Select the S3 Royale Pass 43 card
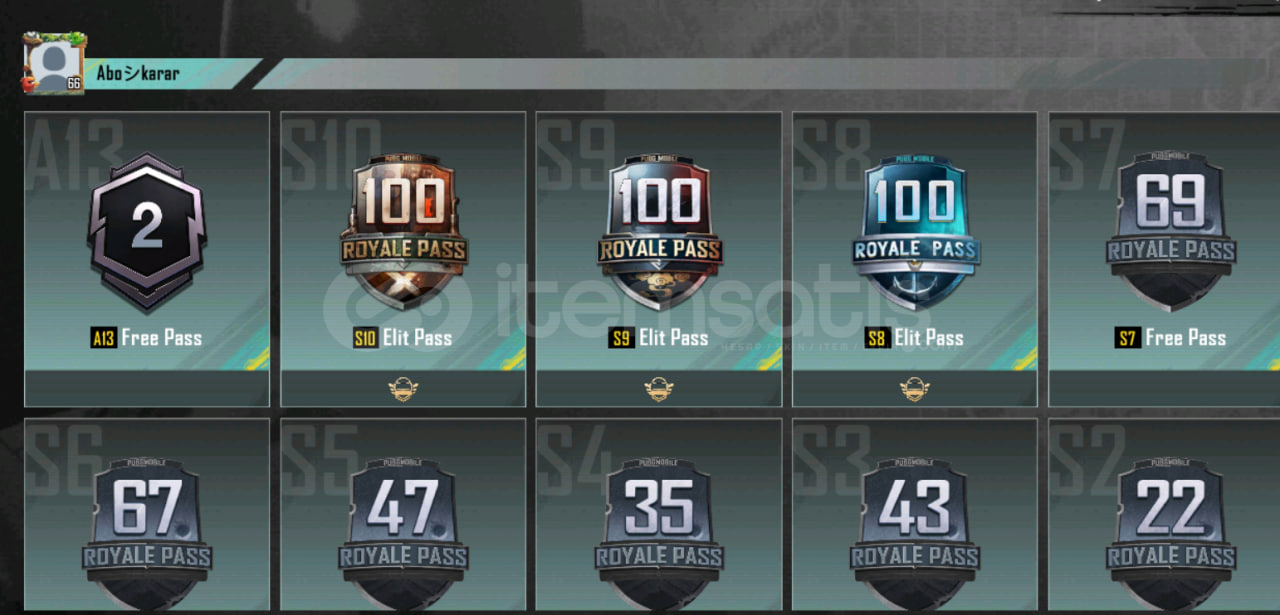Viewport: 1280px width, 615px height. 915,515
